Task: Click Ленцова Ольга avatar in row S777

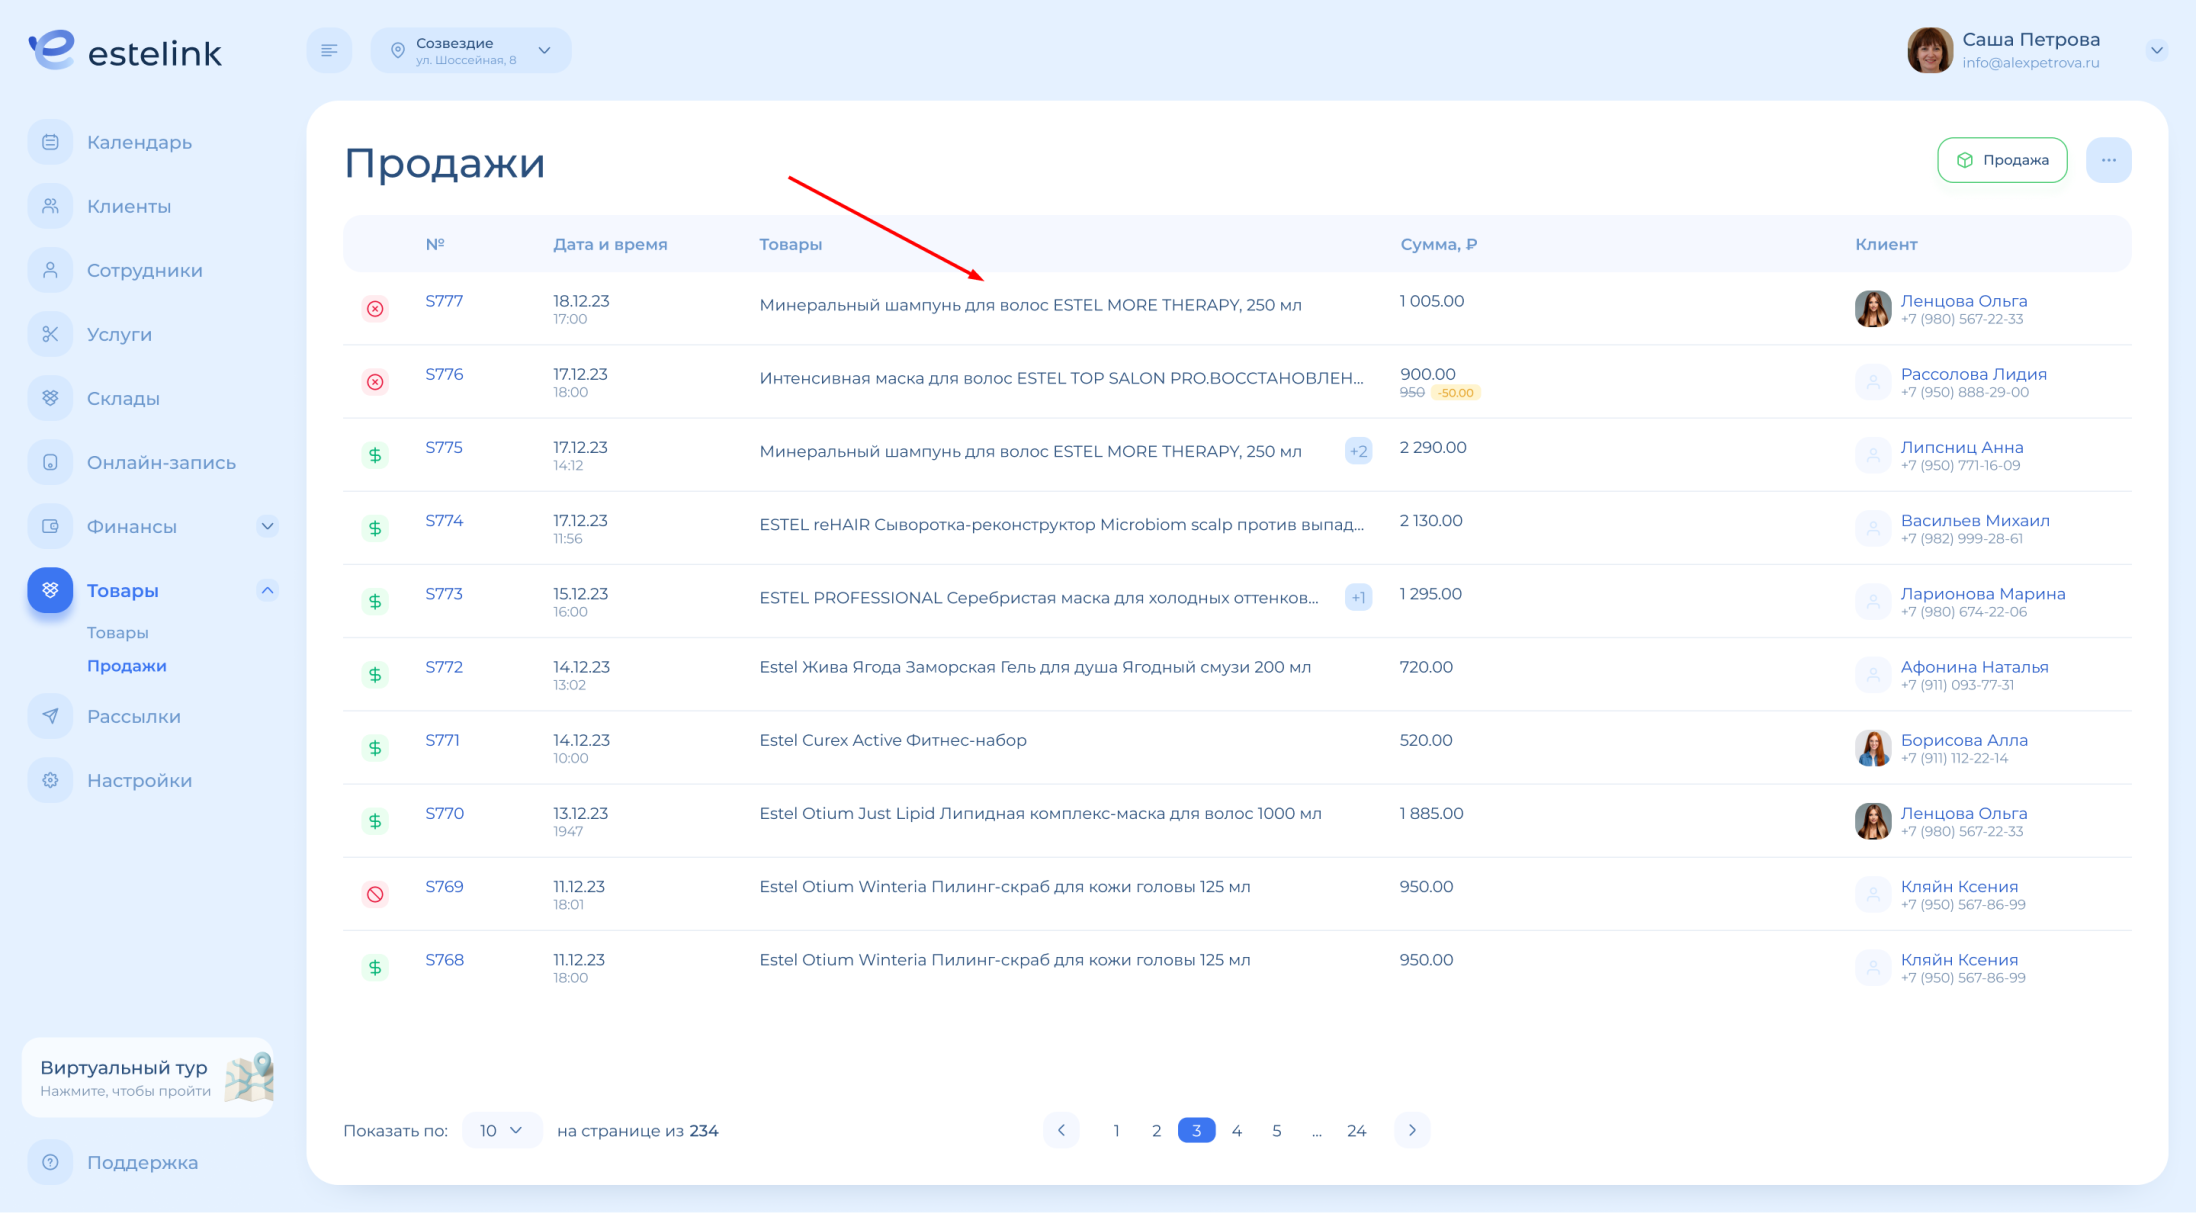Action: click(x=1872, y=309)
